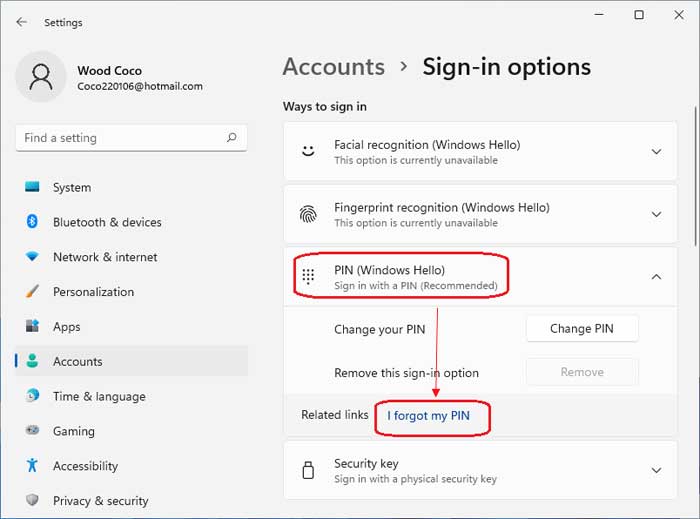Click the fingerprint icon
The image size is (700, 519).
point(308,214)
